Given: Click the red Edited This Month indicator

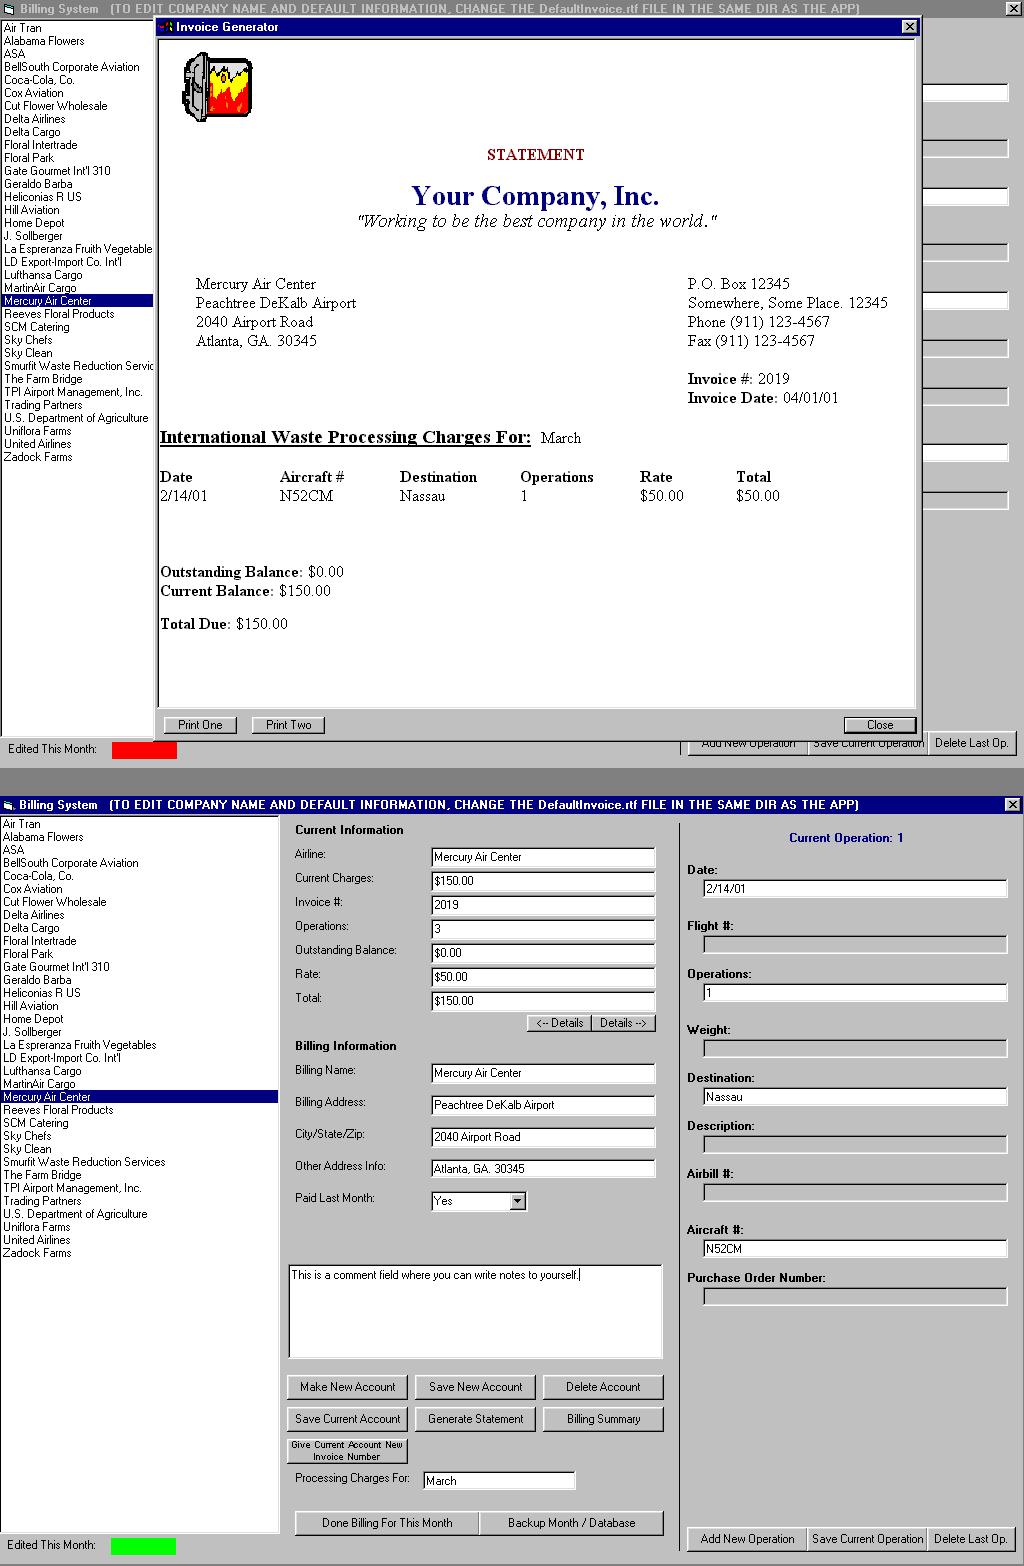Looking at the screenshot, I should click(x=144, y=750).
